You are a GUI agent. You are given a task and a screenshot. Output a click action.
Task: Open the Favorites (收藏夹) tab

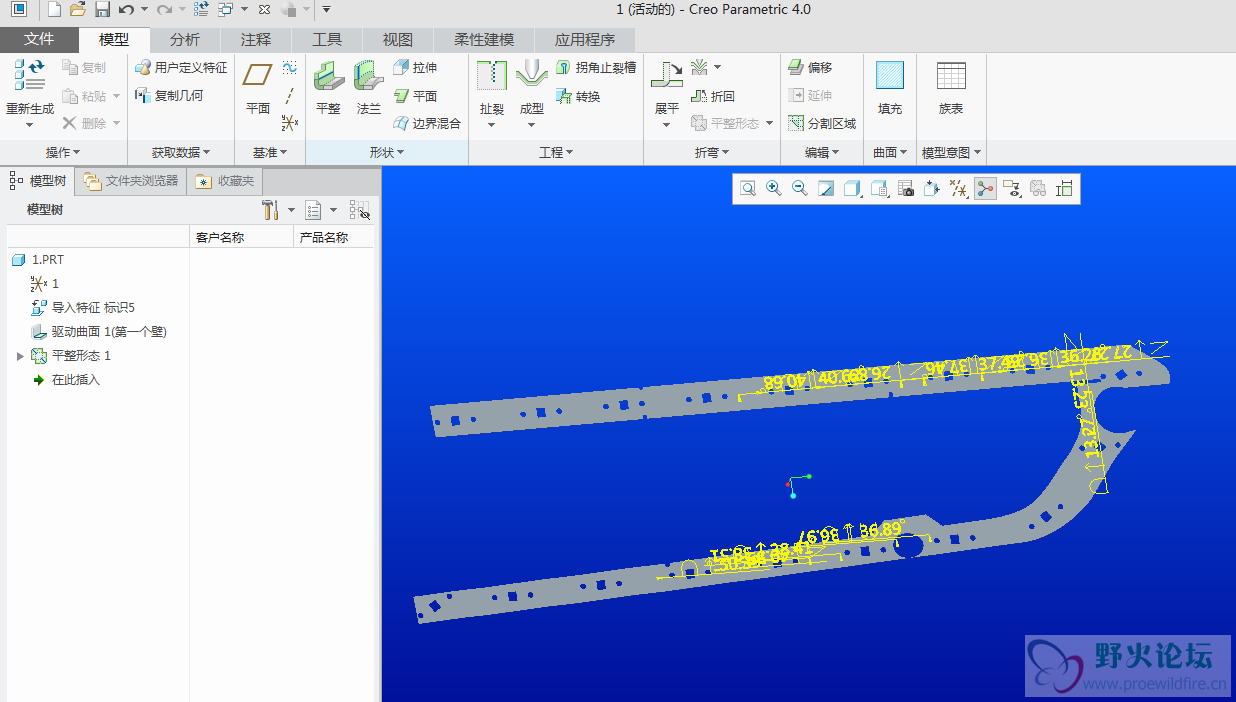click(225, 181)
